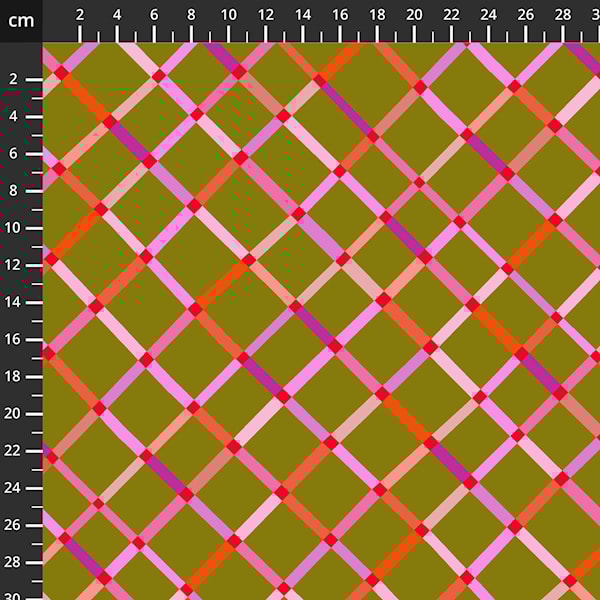The image size is (600, 600).
Task: Click the 4 mark on the left ruler
Action: click(x=16, y=116)
